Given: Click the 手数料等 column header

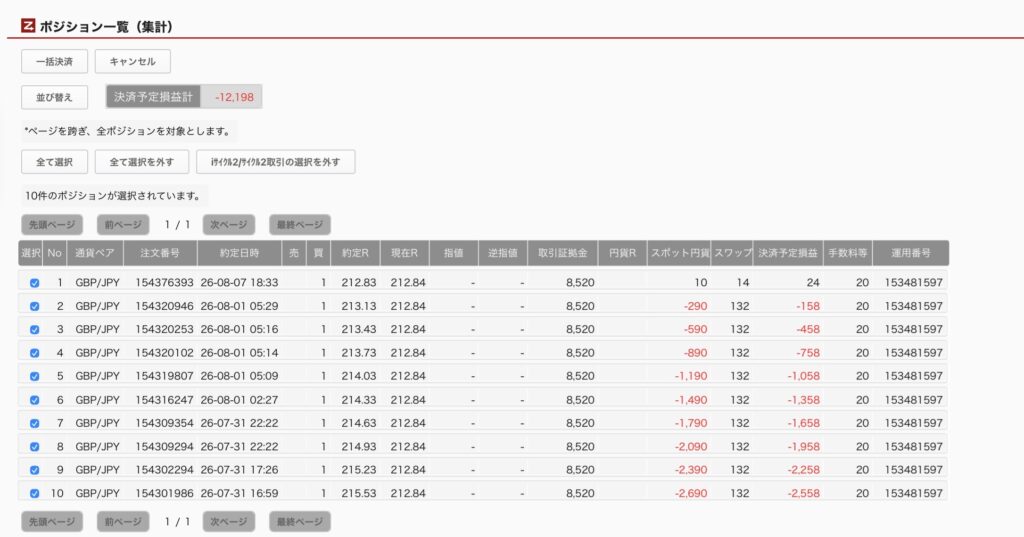Looking at the screenshot, I should (x=848, y=253).
